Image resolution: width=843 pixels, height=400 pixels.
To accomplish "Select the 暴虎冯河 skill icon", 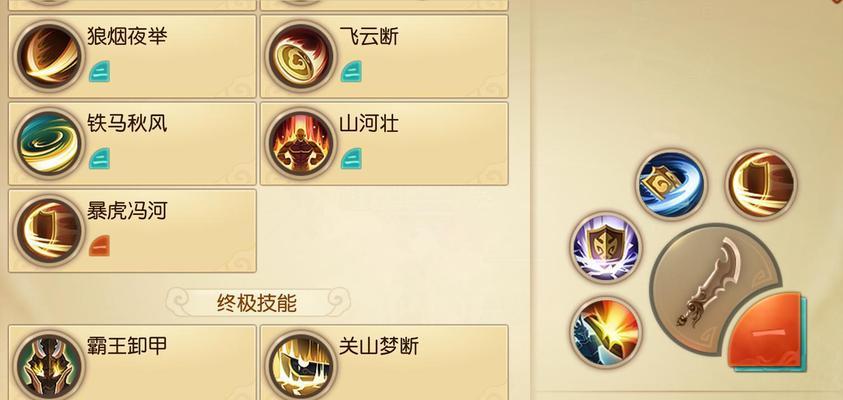I will point(49,230).
